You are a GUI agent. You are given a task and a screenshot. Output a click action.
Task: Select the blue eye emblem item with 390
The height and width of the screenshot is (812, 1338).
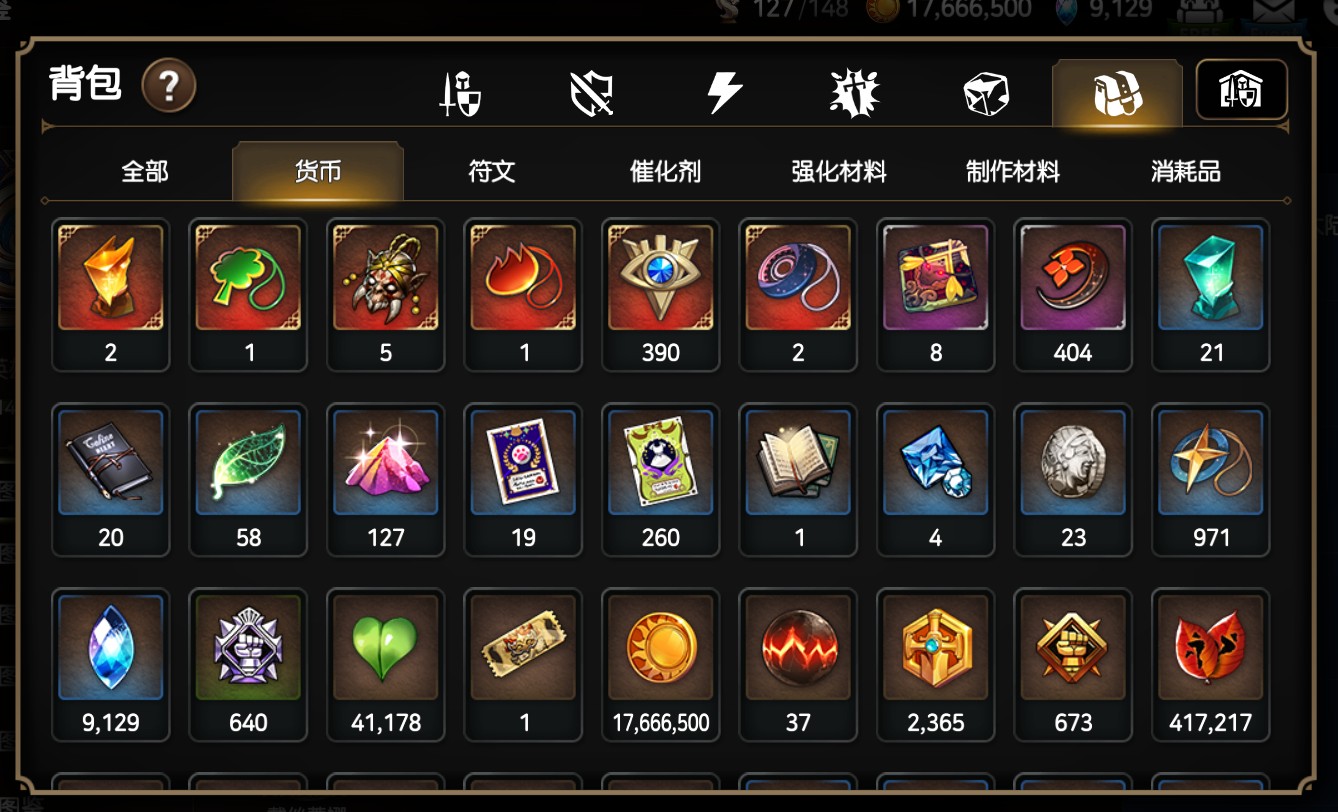pos(661,295)
